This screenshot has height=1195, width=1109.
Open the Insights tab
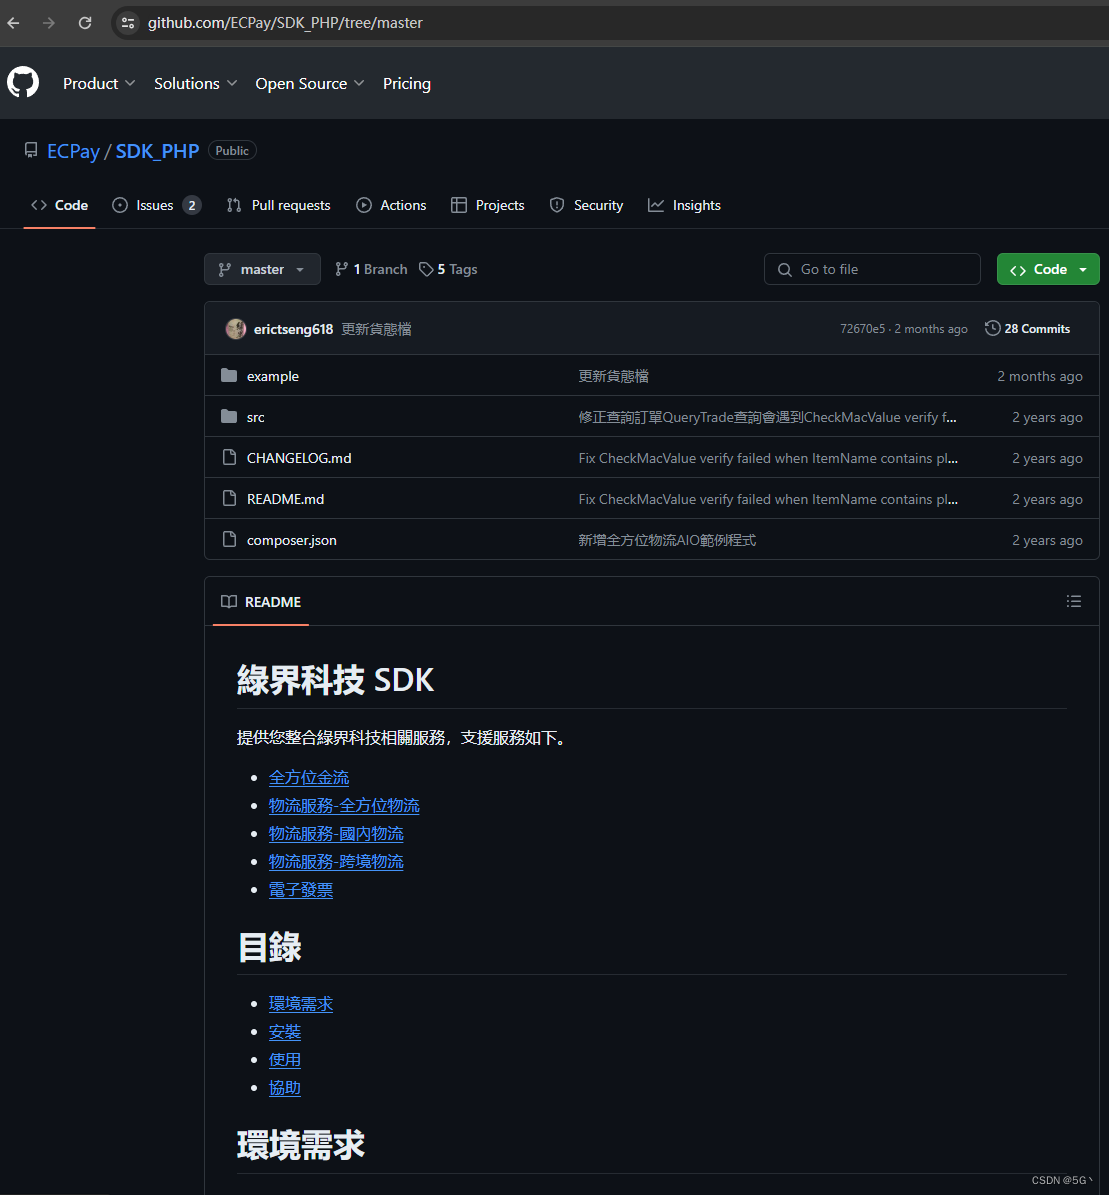tap(684, 205)
